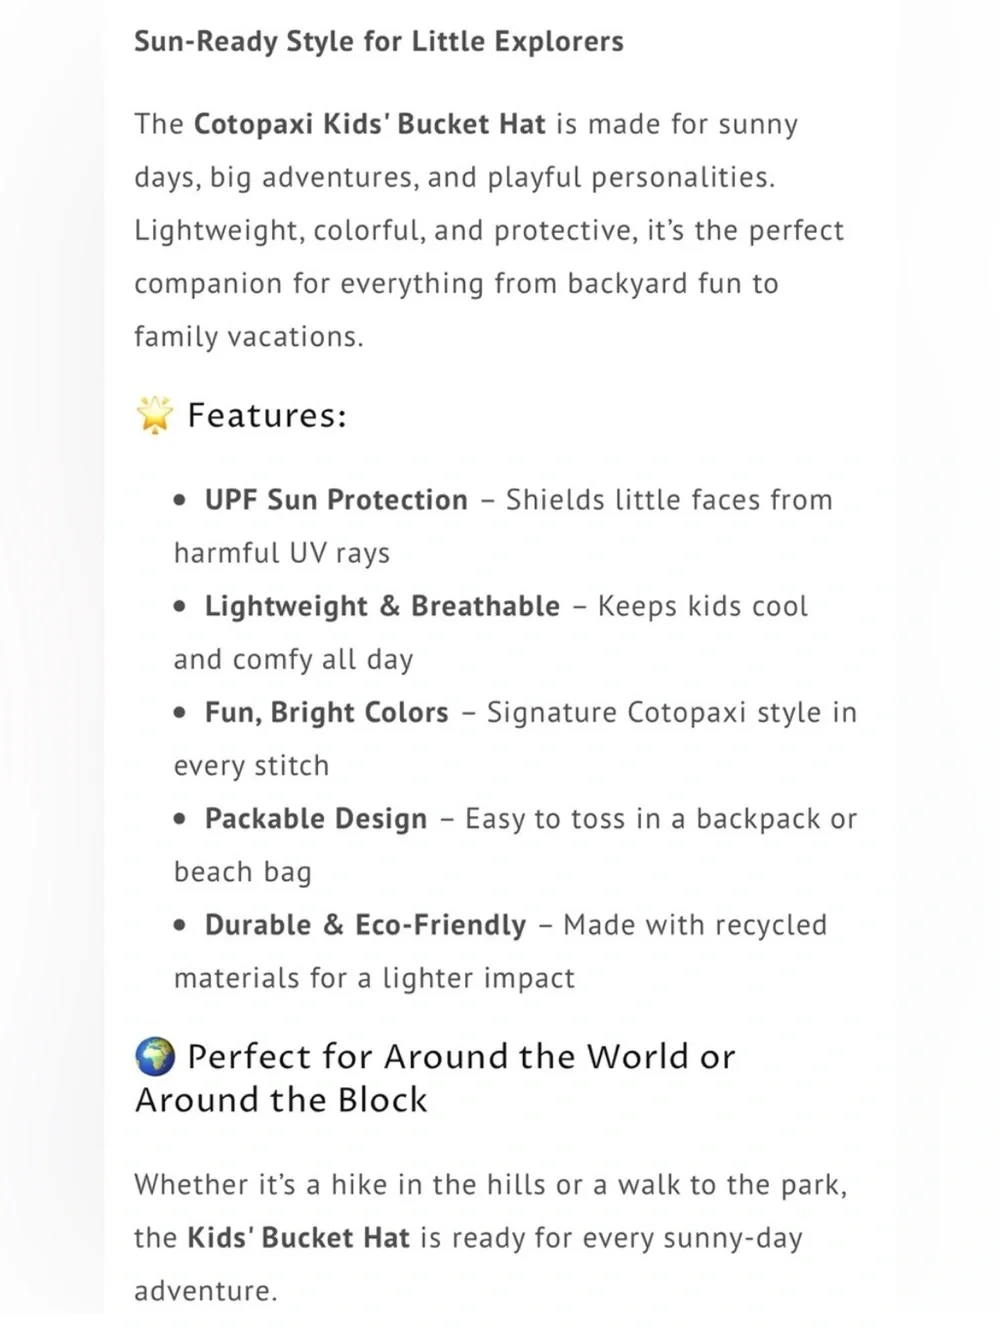Select 'Lightweight & Breathable' bullet title
Image resolution: width=1000 pixels, height=1333 pixels.
click(x=382, y=606)
